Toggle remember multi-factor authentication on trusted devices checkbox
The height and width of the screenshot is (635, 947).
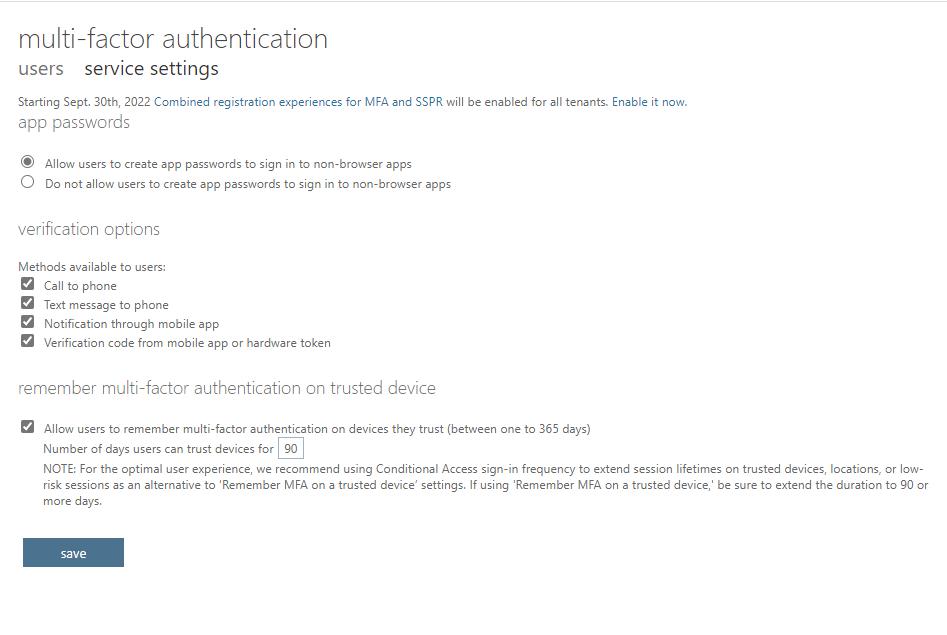(x=27, y=427)
